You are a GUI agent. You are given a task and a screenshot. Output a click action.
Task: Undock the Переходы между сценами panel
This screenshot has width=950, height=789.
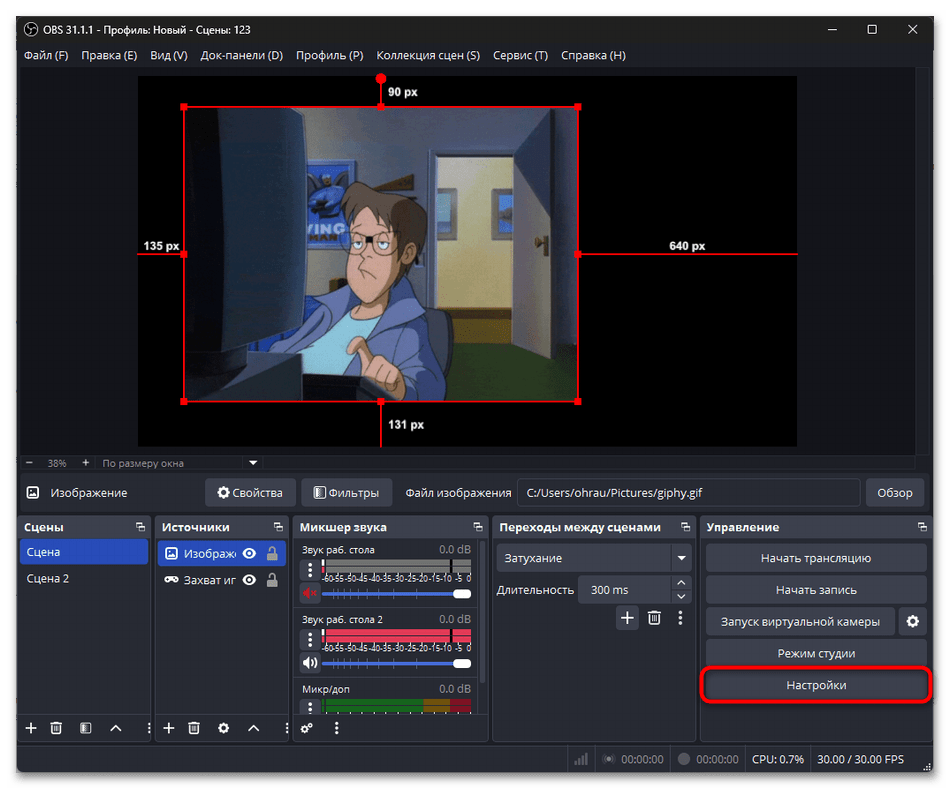[x=685, y=527]
